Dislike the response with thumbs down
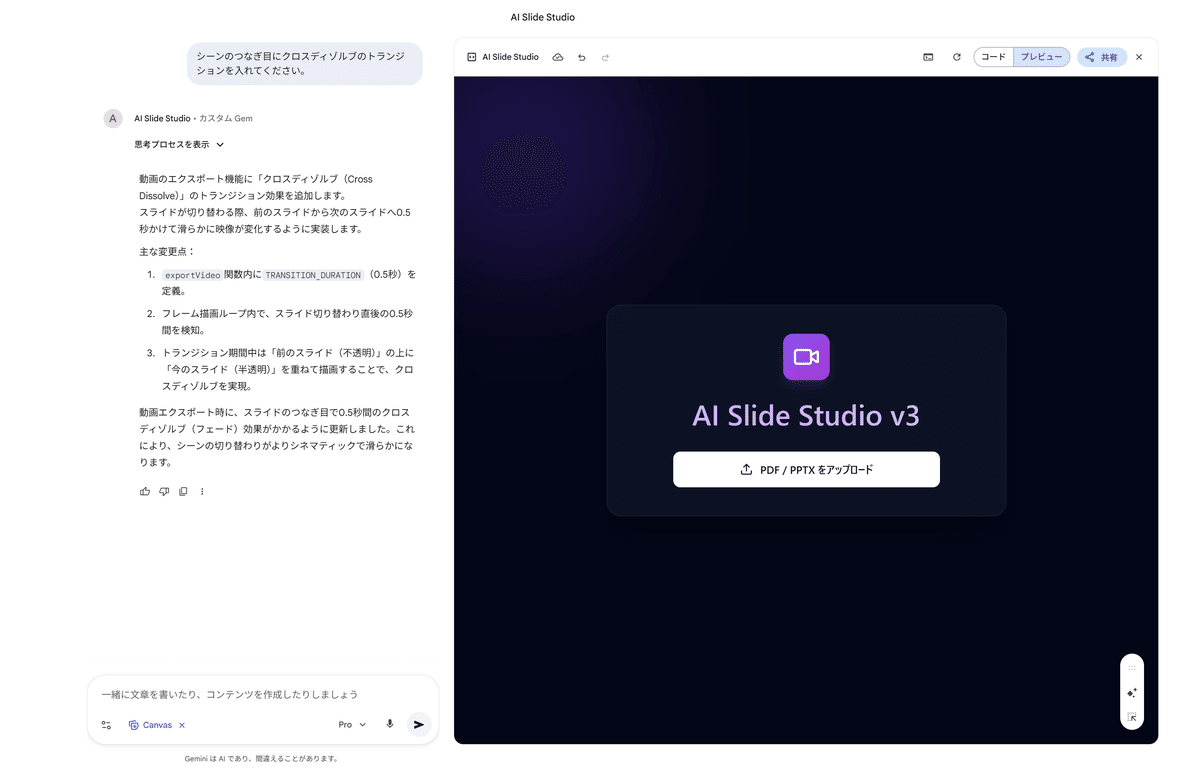 (x=164, y=491)
